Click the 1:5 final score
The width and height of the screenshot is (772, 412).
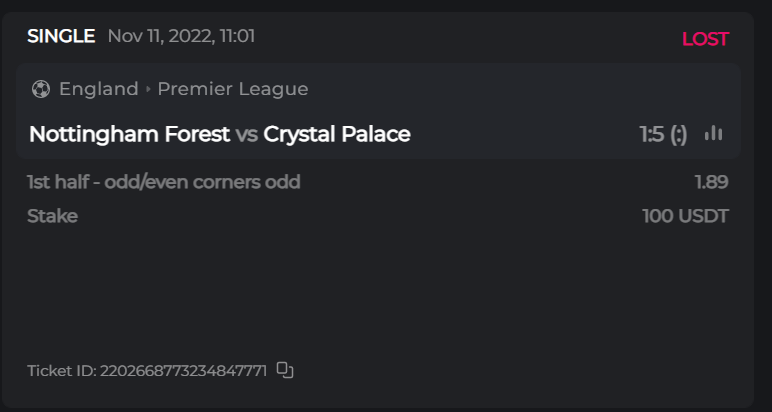coord(652,134)
